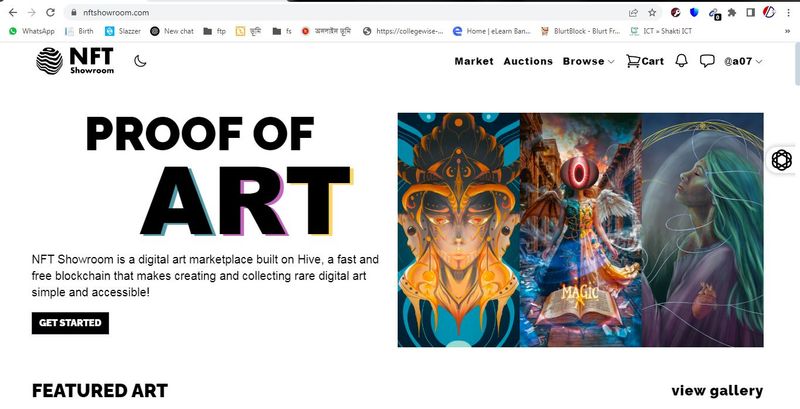
Task: Share this page icon in address bar
Action: [633, 12]
